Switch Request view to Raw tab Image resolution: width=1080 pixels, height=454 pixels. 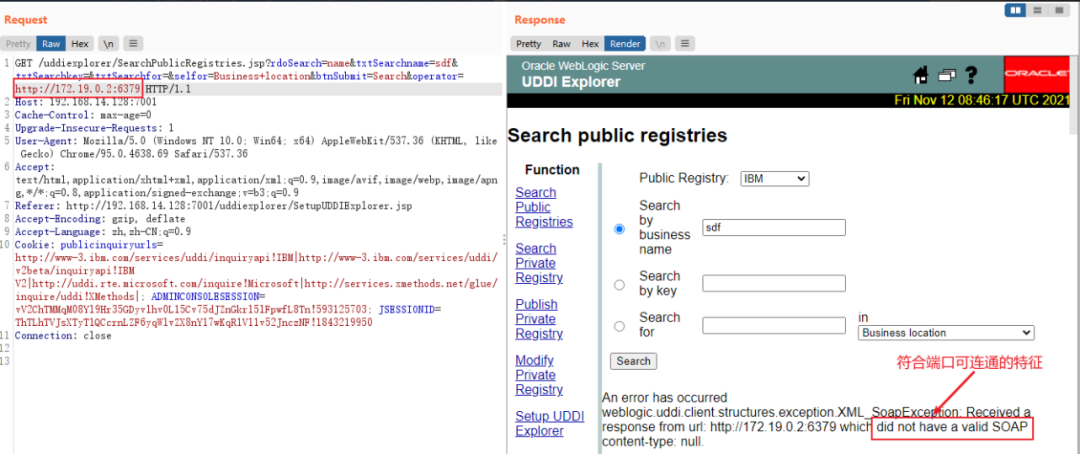click(x=51, y=43)
